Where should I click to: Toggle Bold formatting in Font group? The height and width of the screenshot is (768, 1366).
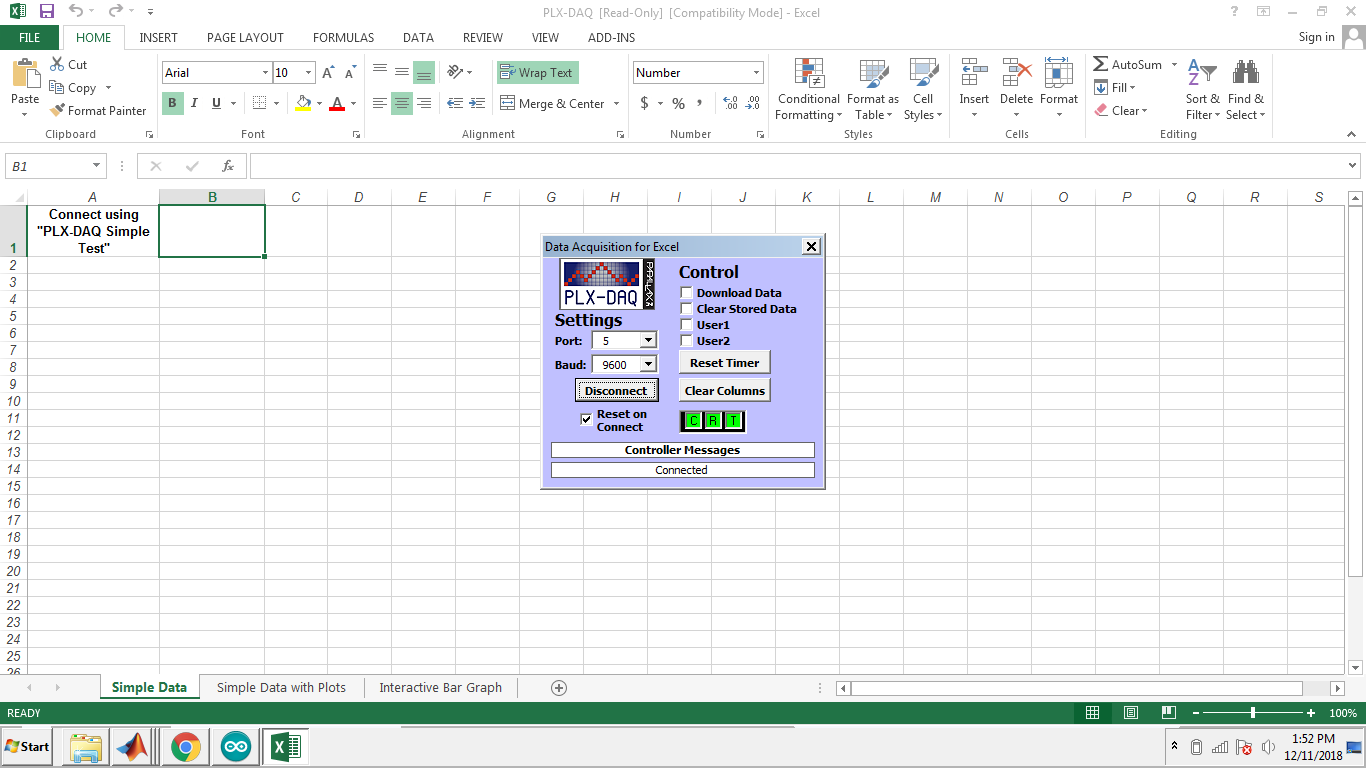(172, 103)
